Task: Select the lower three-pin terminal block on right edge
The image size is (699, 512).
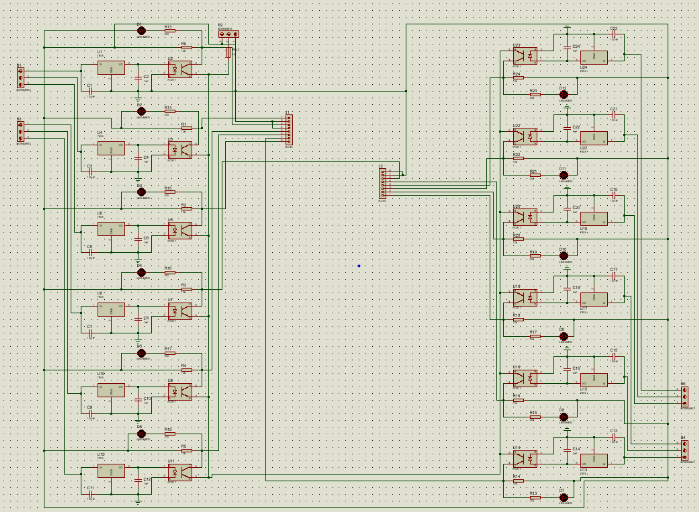Action: click(x=685, y=451)
